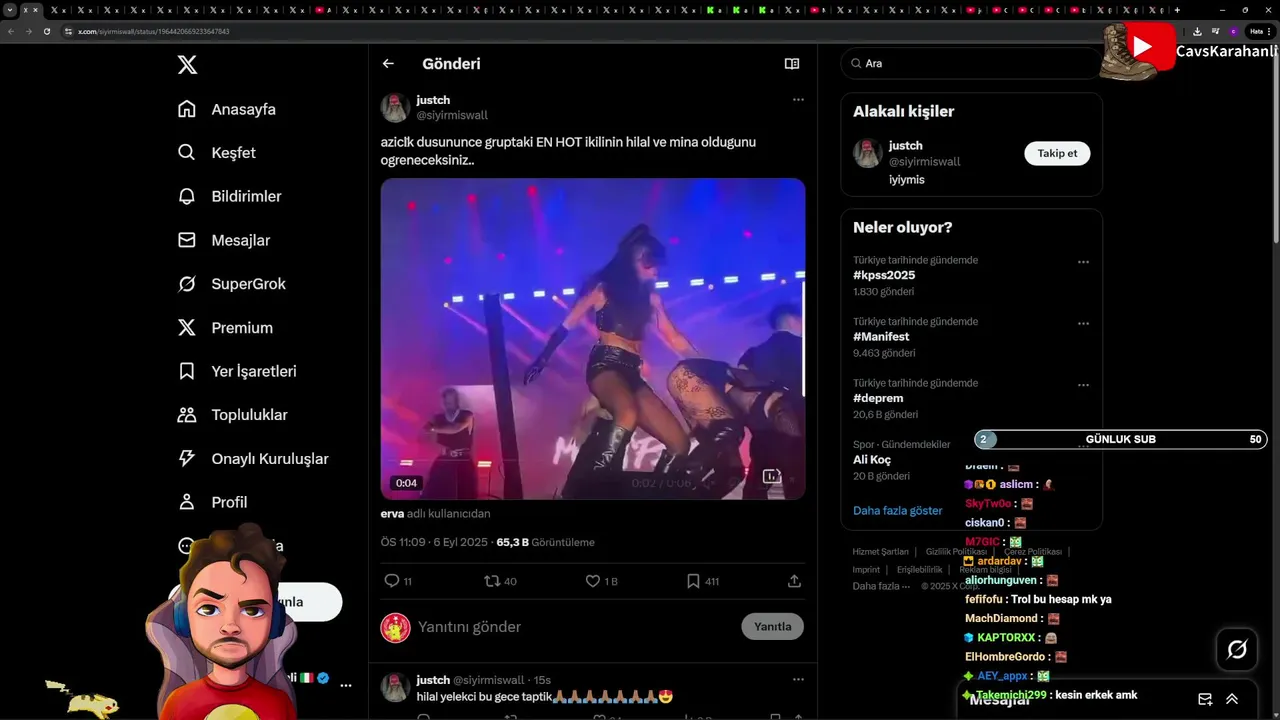Click the Onaylı Kuruluşlar lightning icon
This screenshot has height=720, width=1280.
pyautogui.click(x=187, y=458)
